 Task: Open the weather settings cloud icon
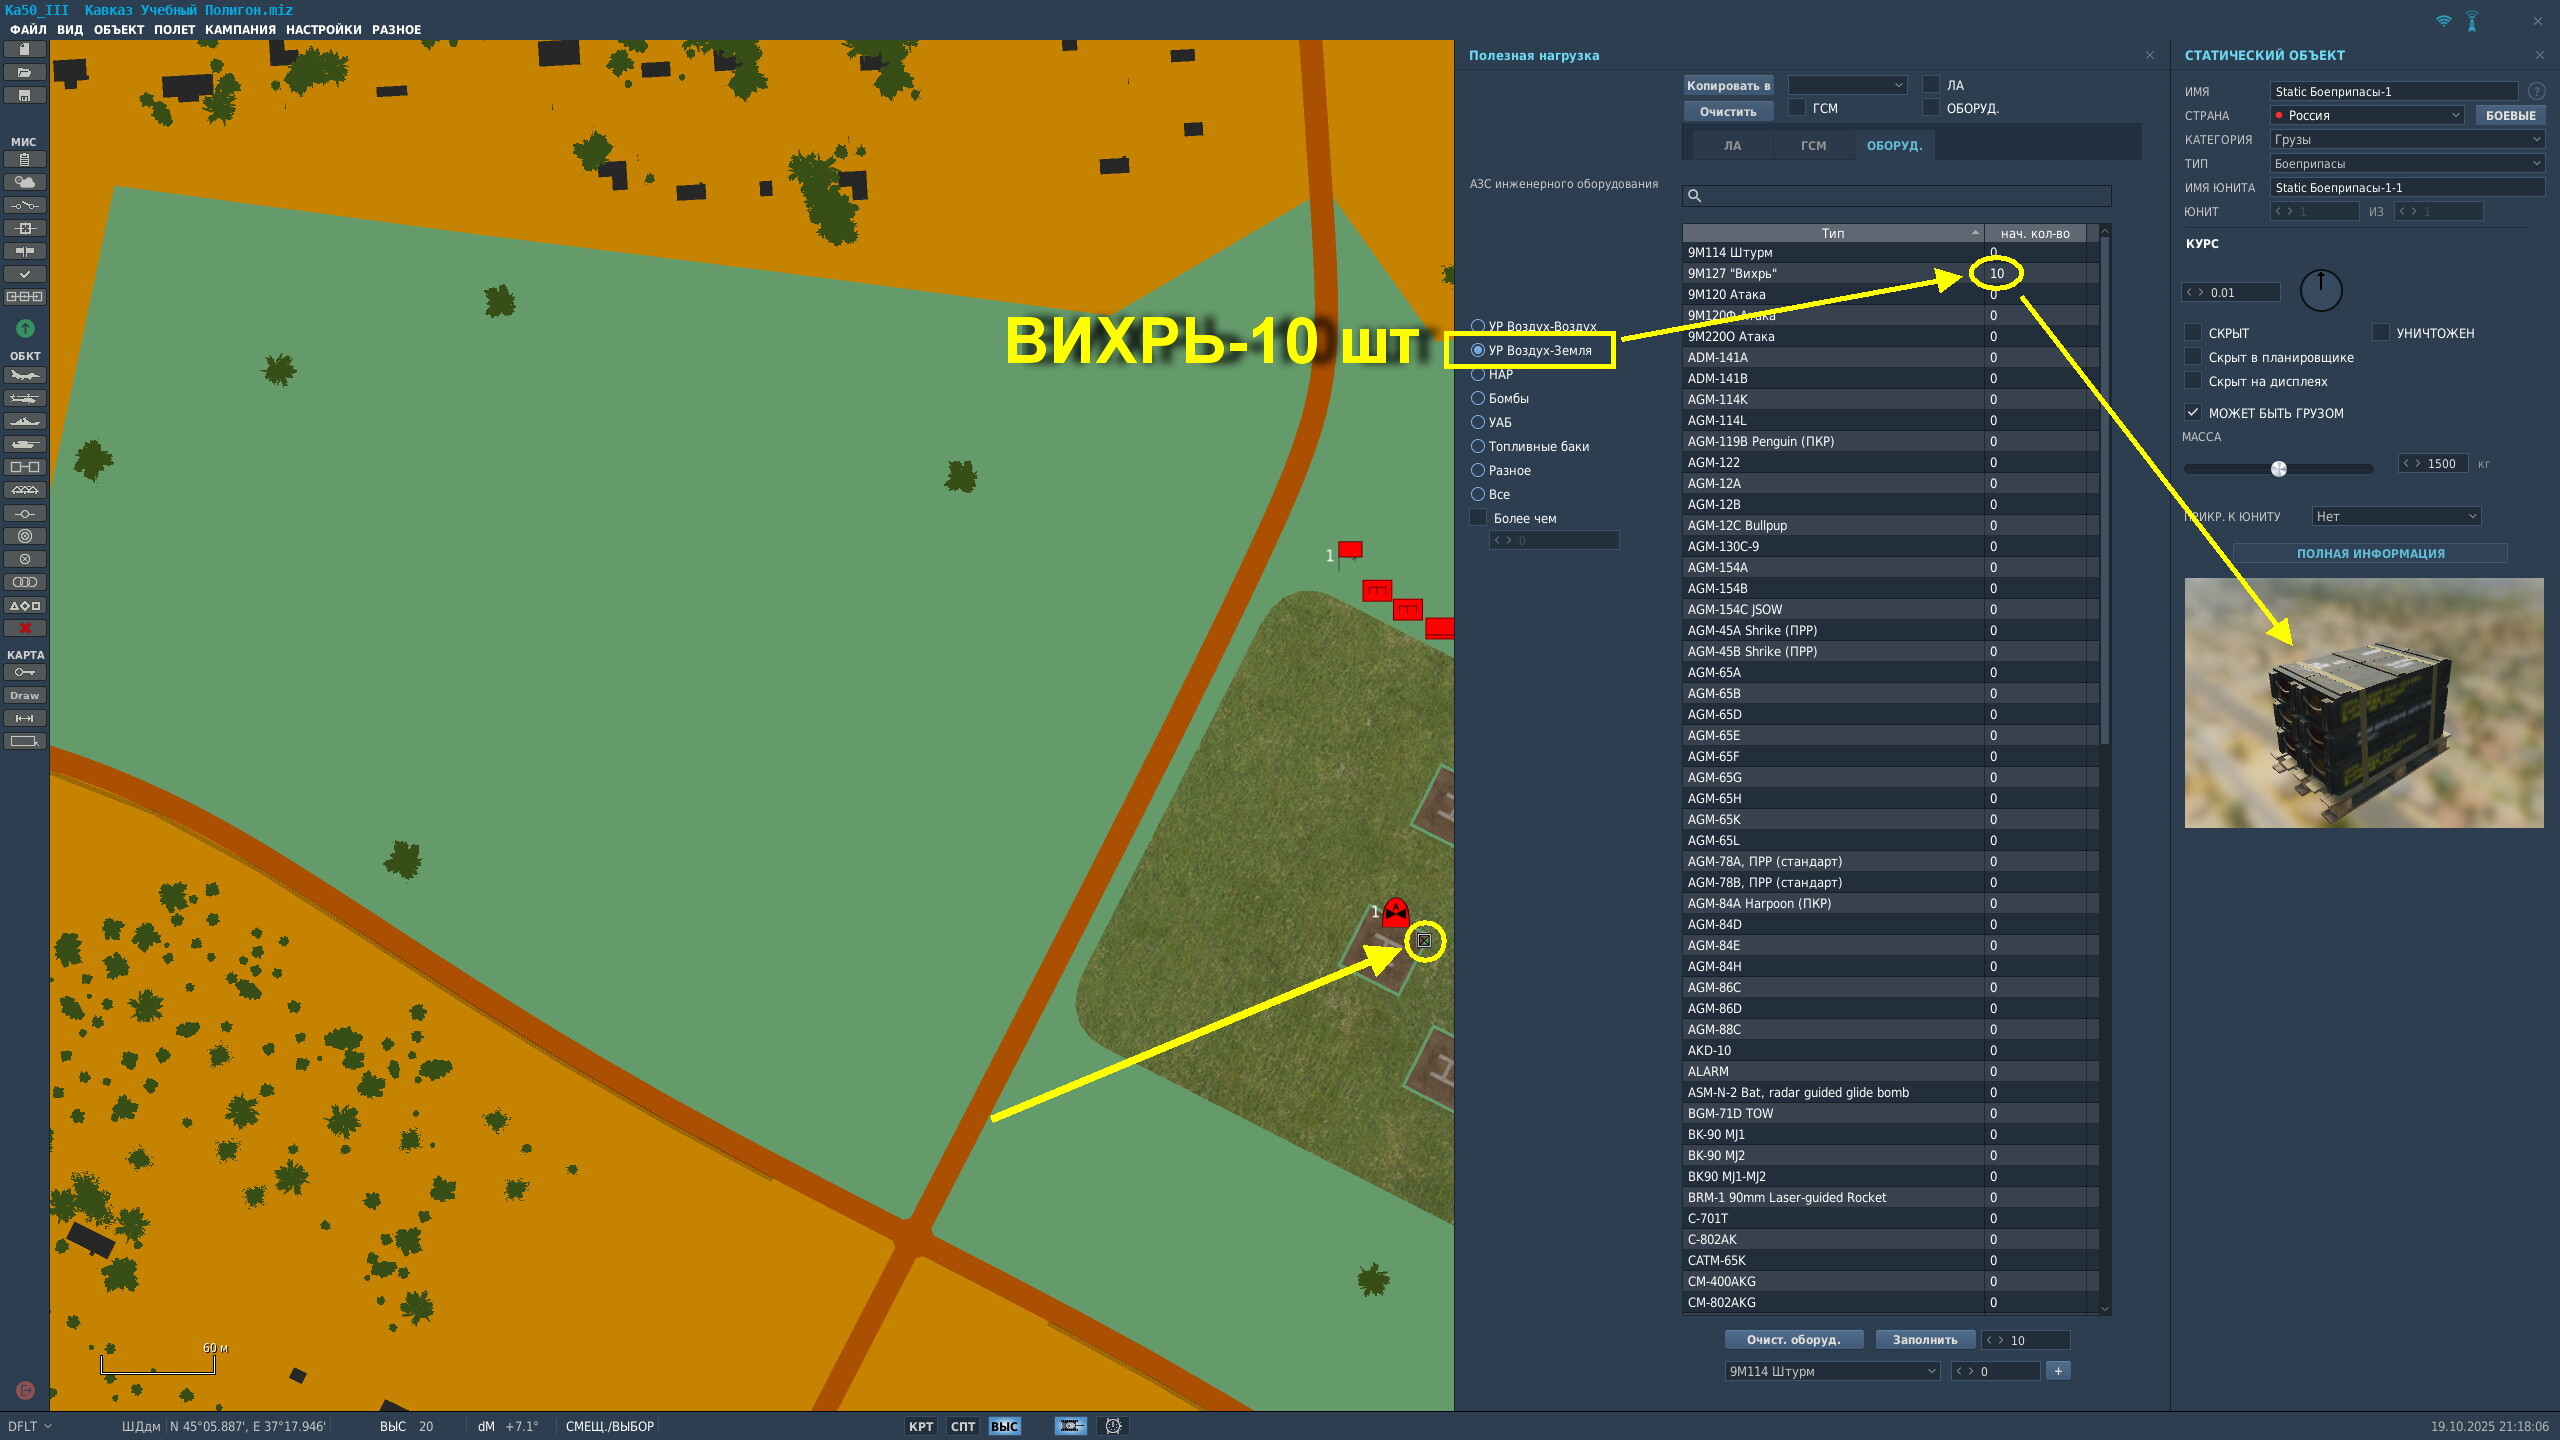click(x=25, y=182)
